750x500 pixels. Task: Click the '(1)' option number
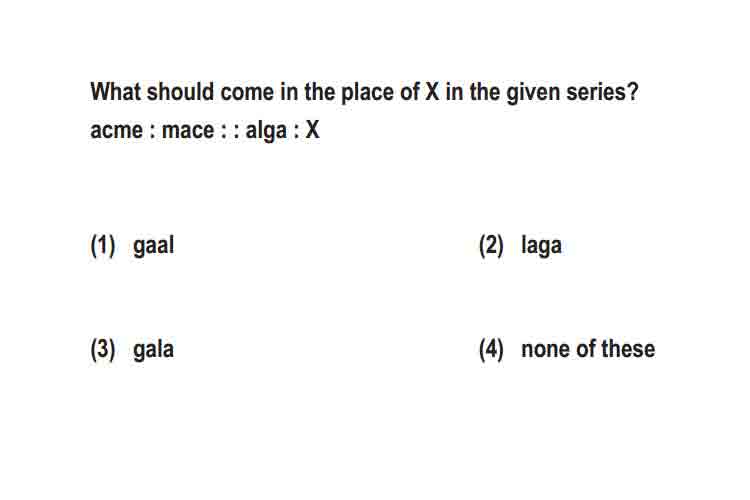(103, 246)
